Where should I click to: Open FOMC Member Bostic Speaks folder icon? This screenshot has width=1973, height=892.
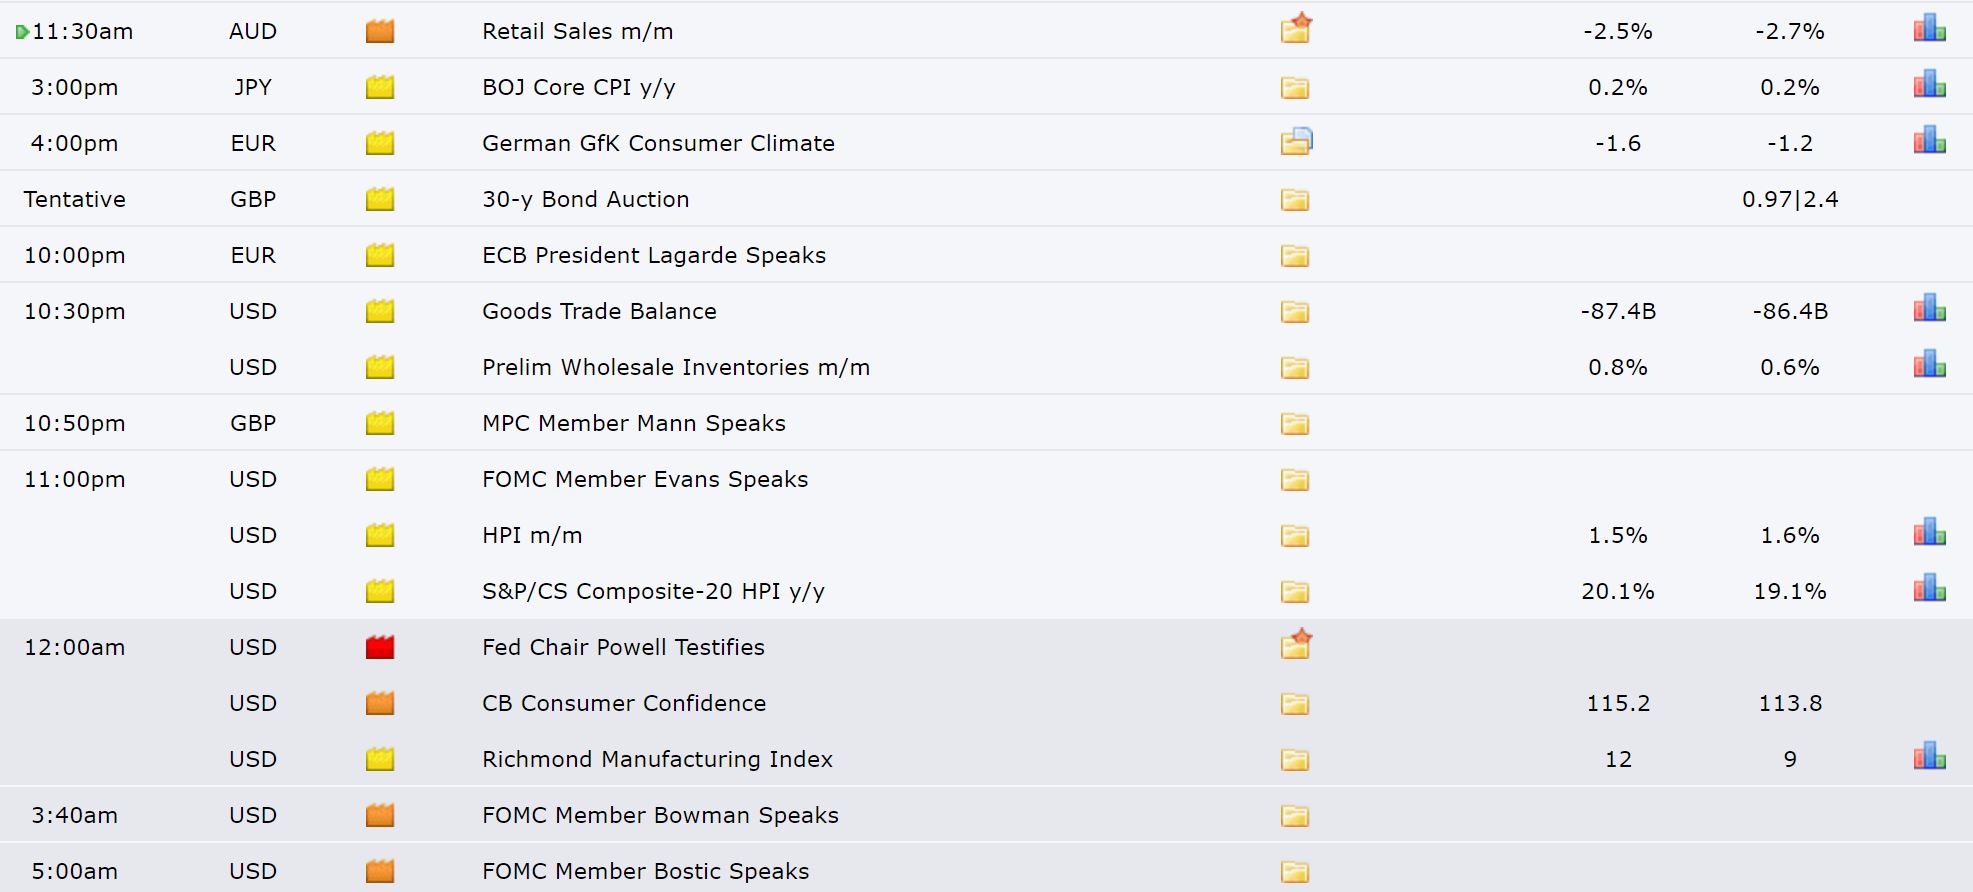[1295, 871]
